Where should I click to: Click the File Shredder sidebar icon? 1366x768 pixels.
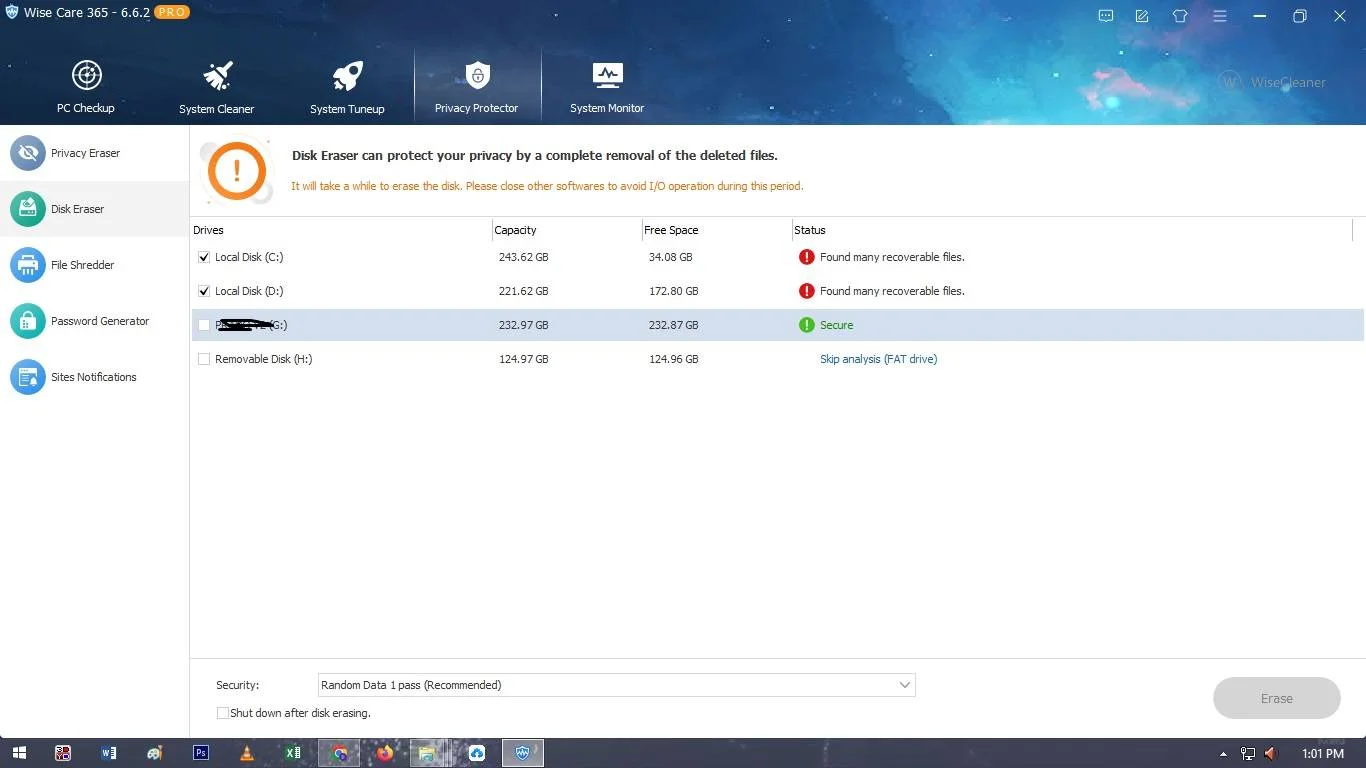pos(28,265)
